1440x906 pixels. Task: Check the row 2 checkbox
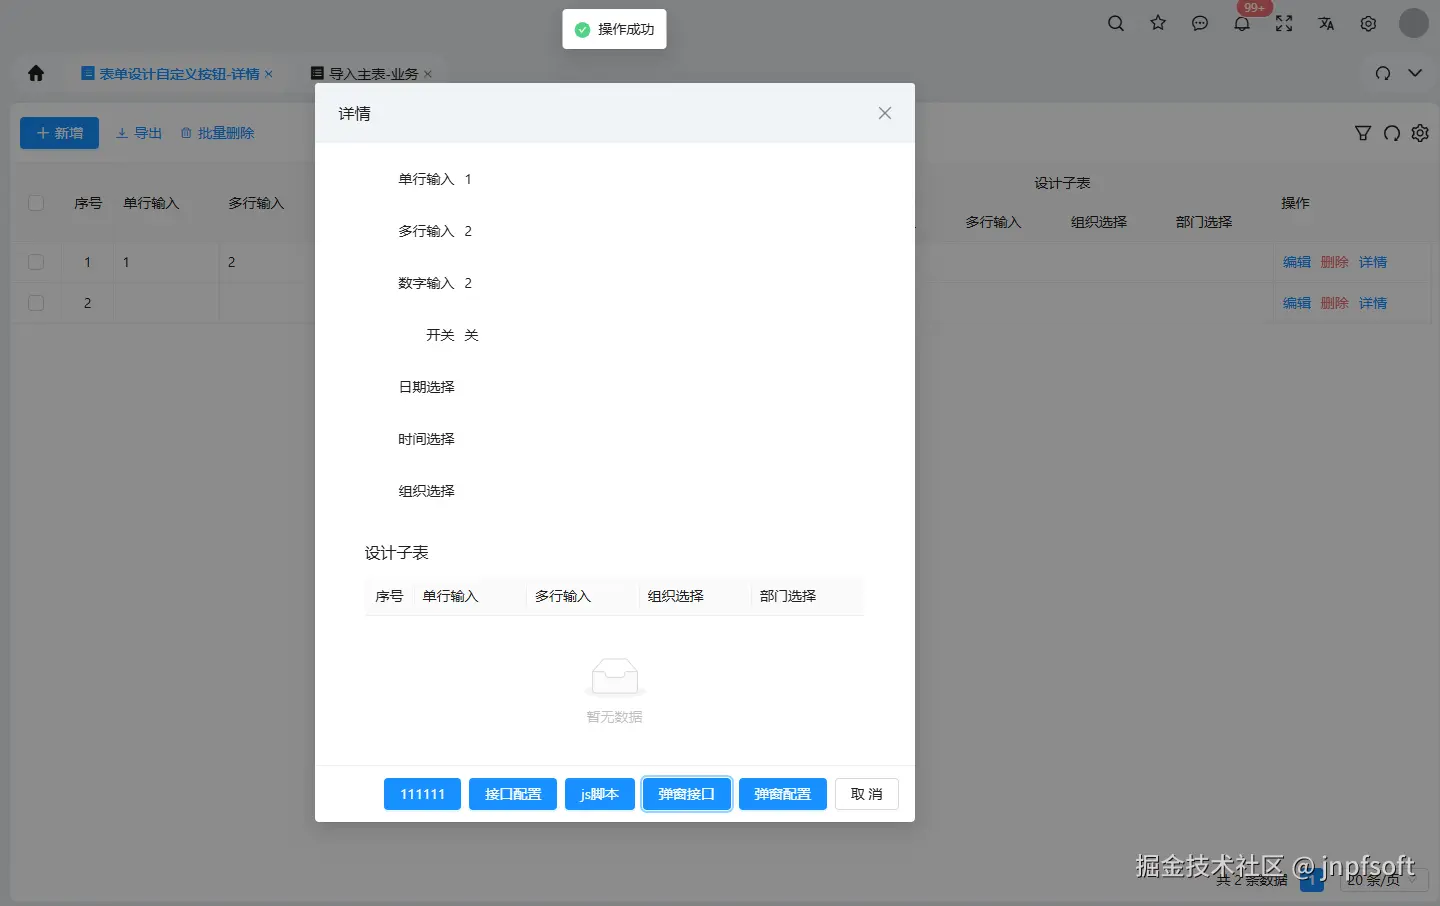(x=36, y=303)
